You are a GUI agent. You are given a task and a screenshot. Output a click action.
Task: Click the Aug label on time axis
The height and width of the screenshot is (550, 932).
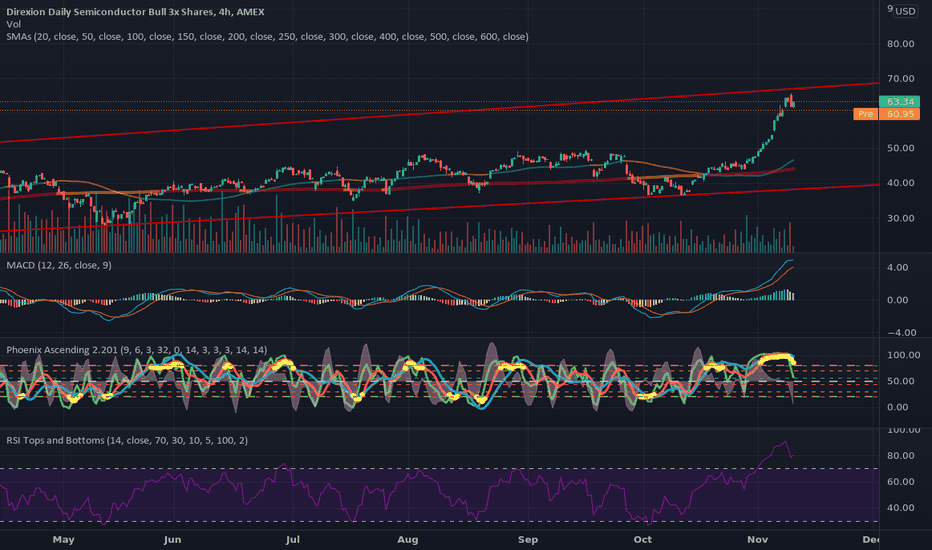click(408, 540)
